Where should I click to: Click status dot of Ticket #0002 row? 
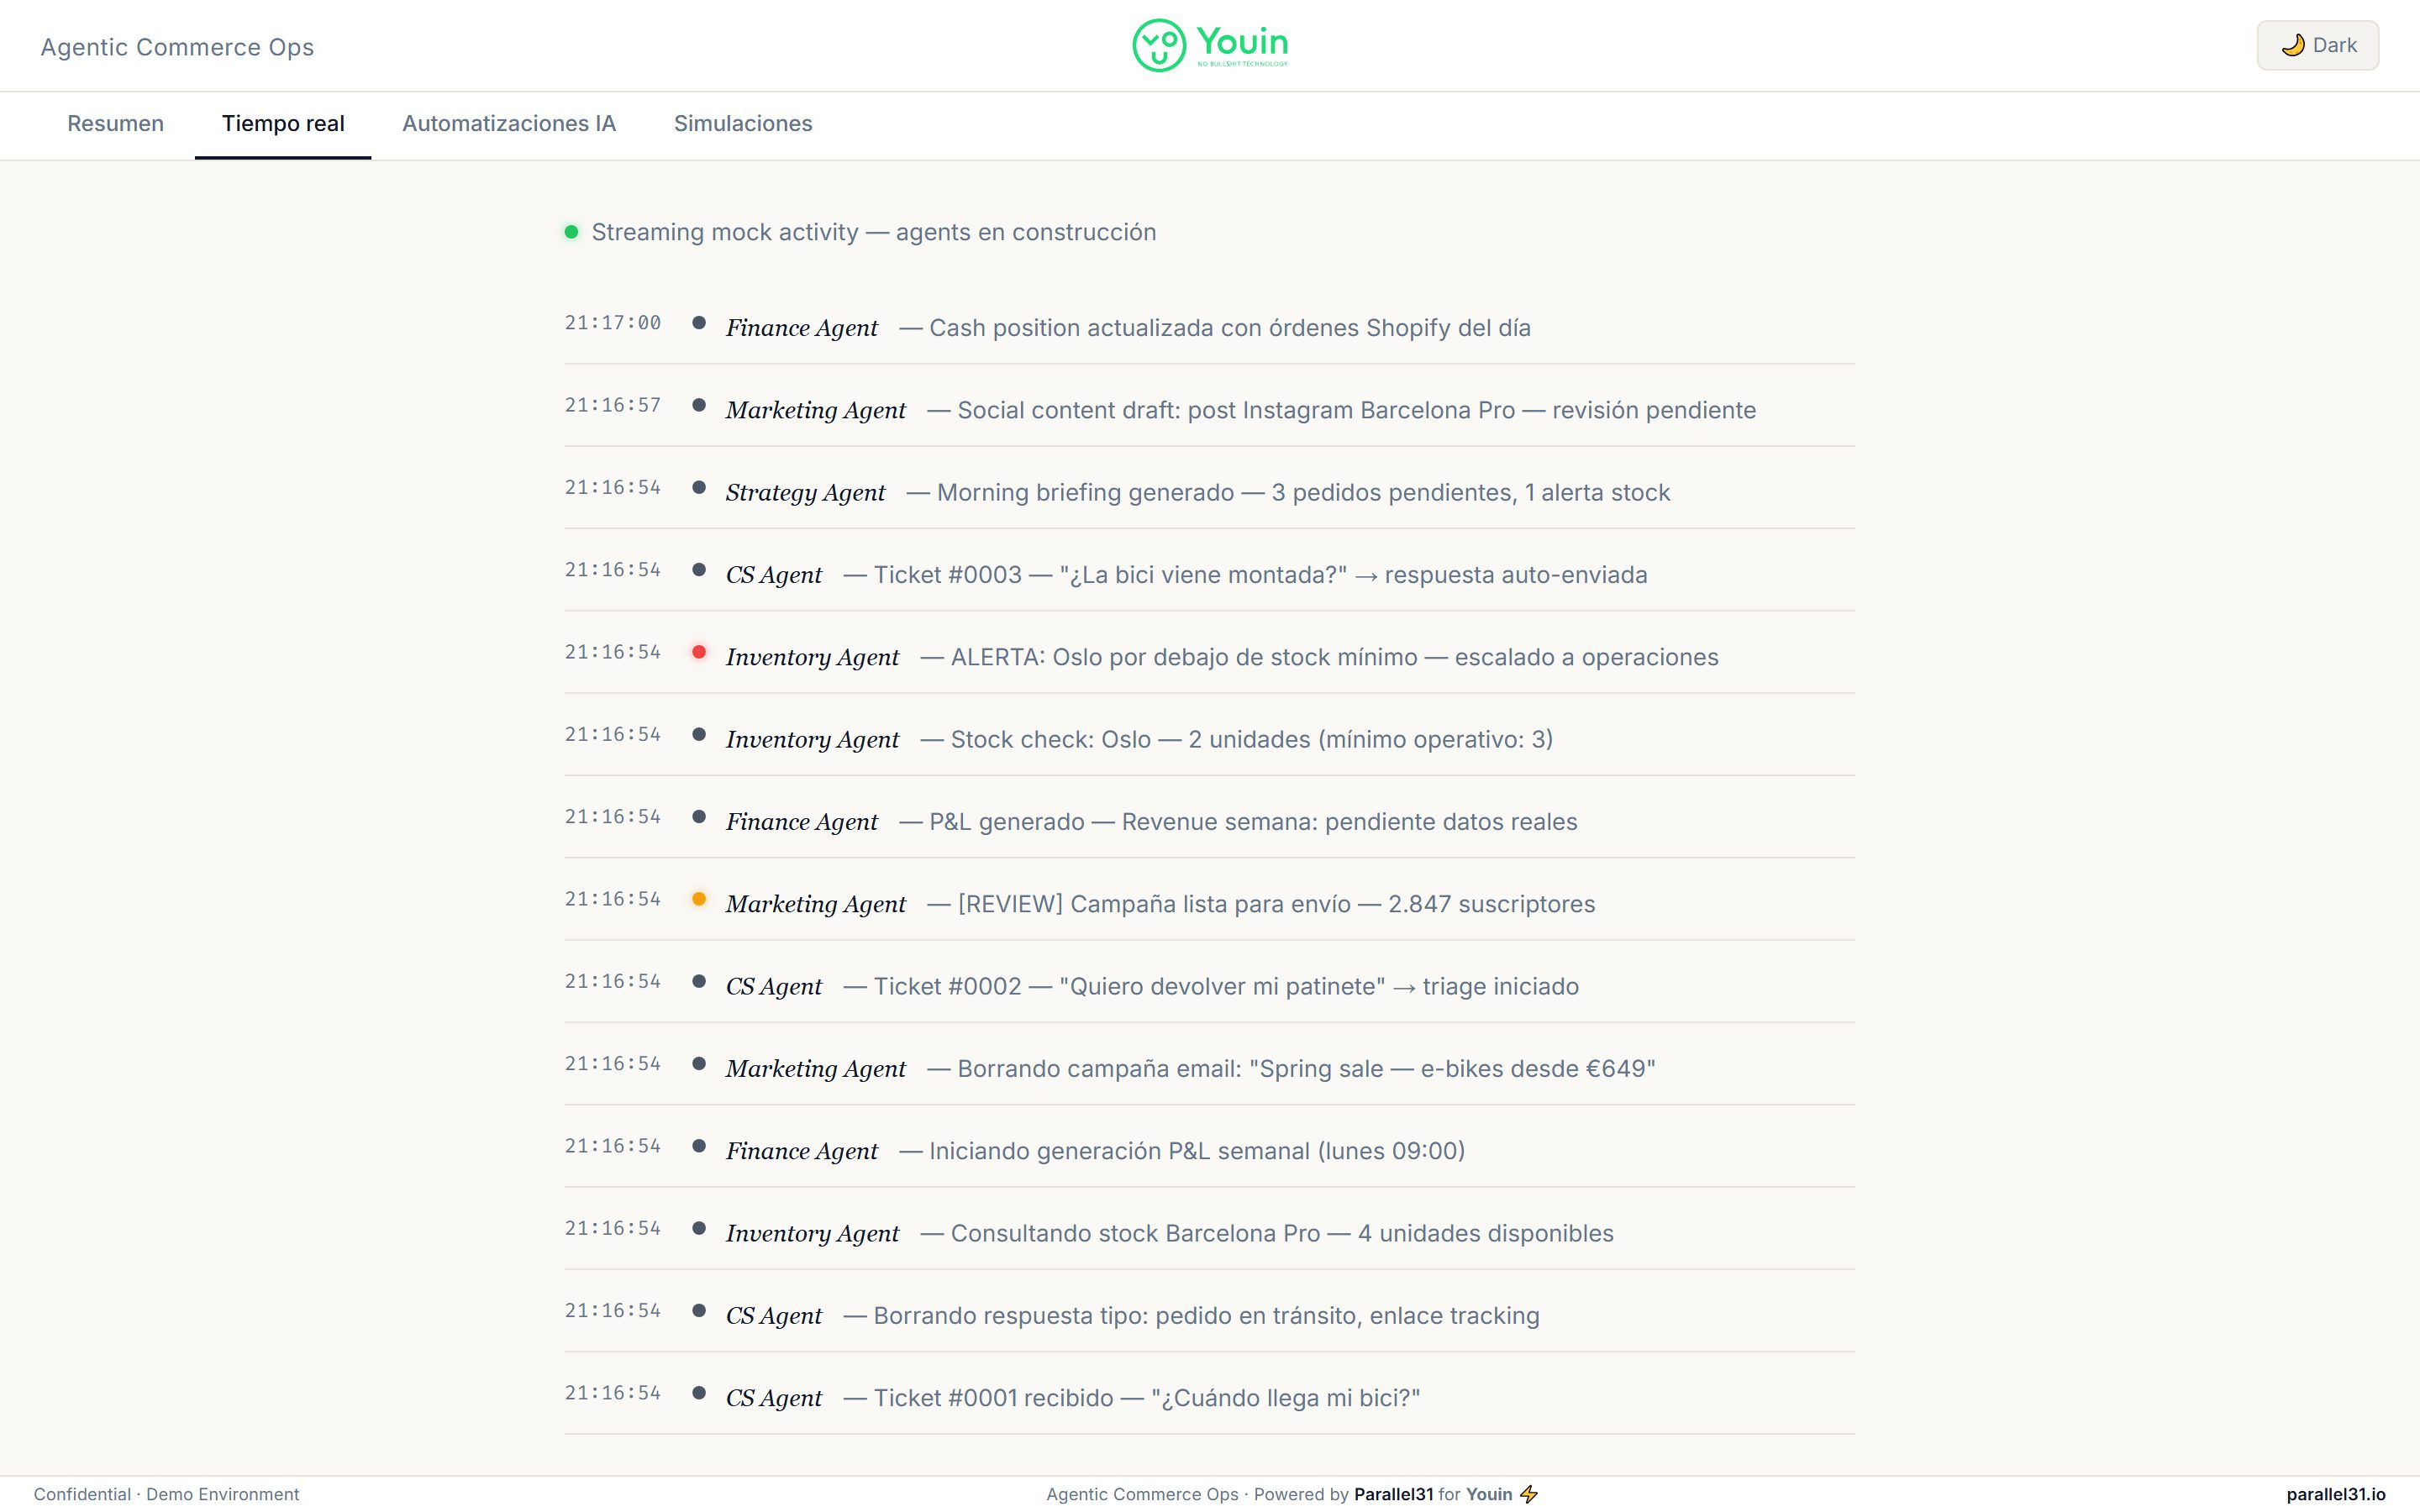pos(699,981)
